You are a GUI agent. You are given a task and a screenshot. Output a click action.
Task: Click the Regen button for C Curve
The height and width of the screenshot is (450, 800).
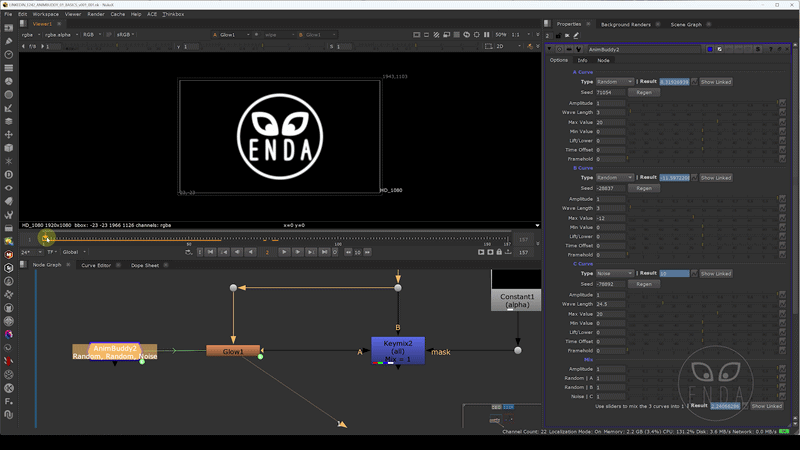[x=644, y=284]
